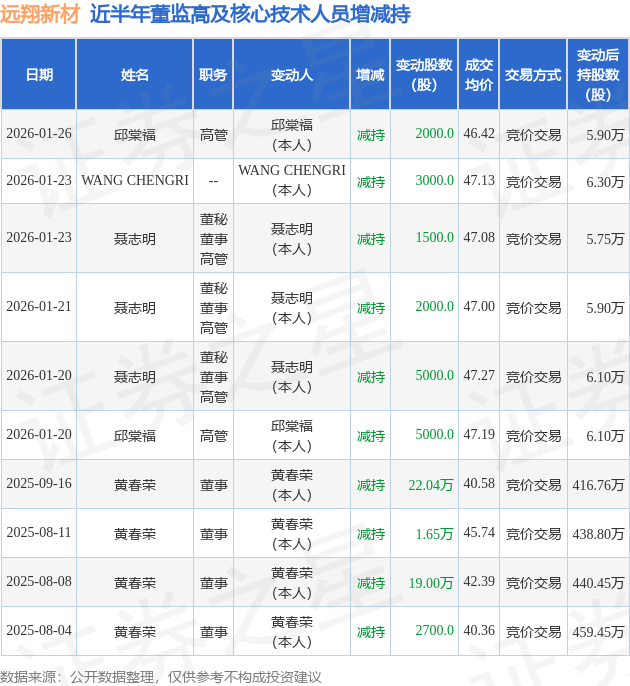The height and width of the screenshot is (686, 630).
Task: Click the 远翔新材 title text
Action: click(40, 14)
